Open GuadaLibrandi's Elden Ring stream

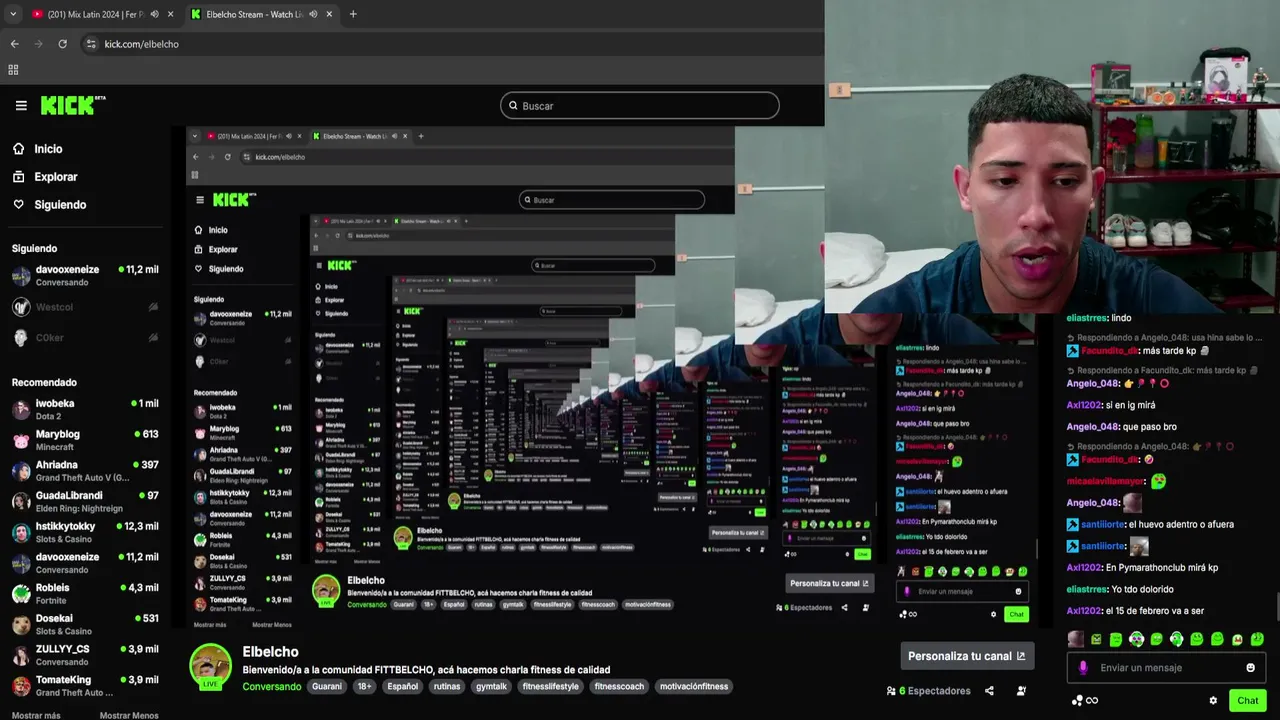(x=85, y=501)
